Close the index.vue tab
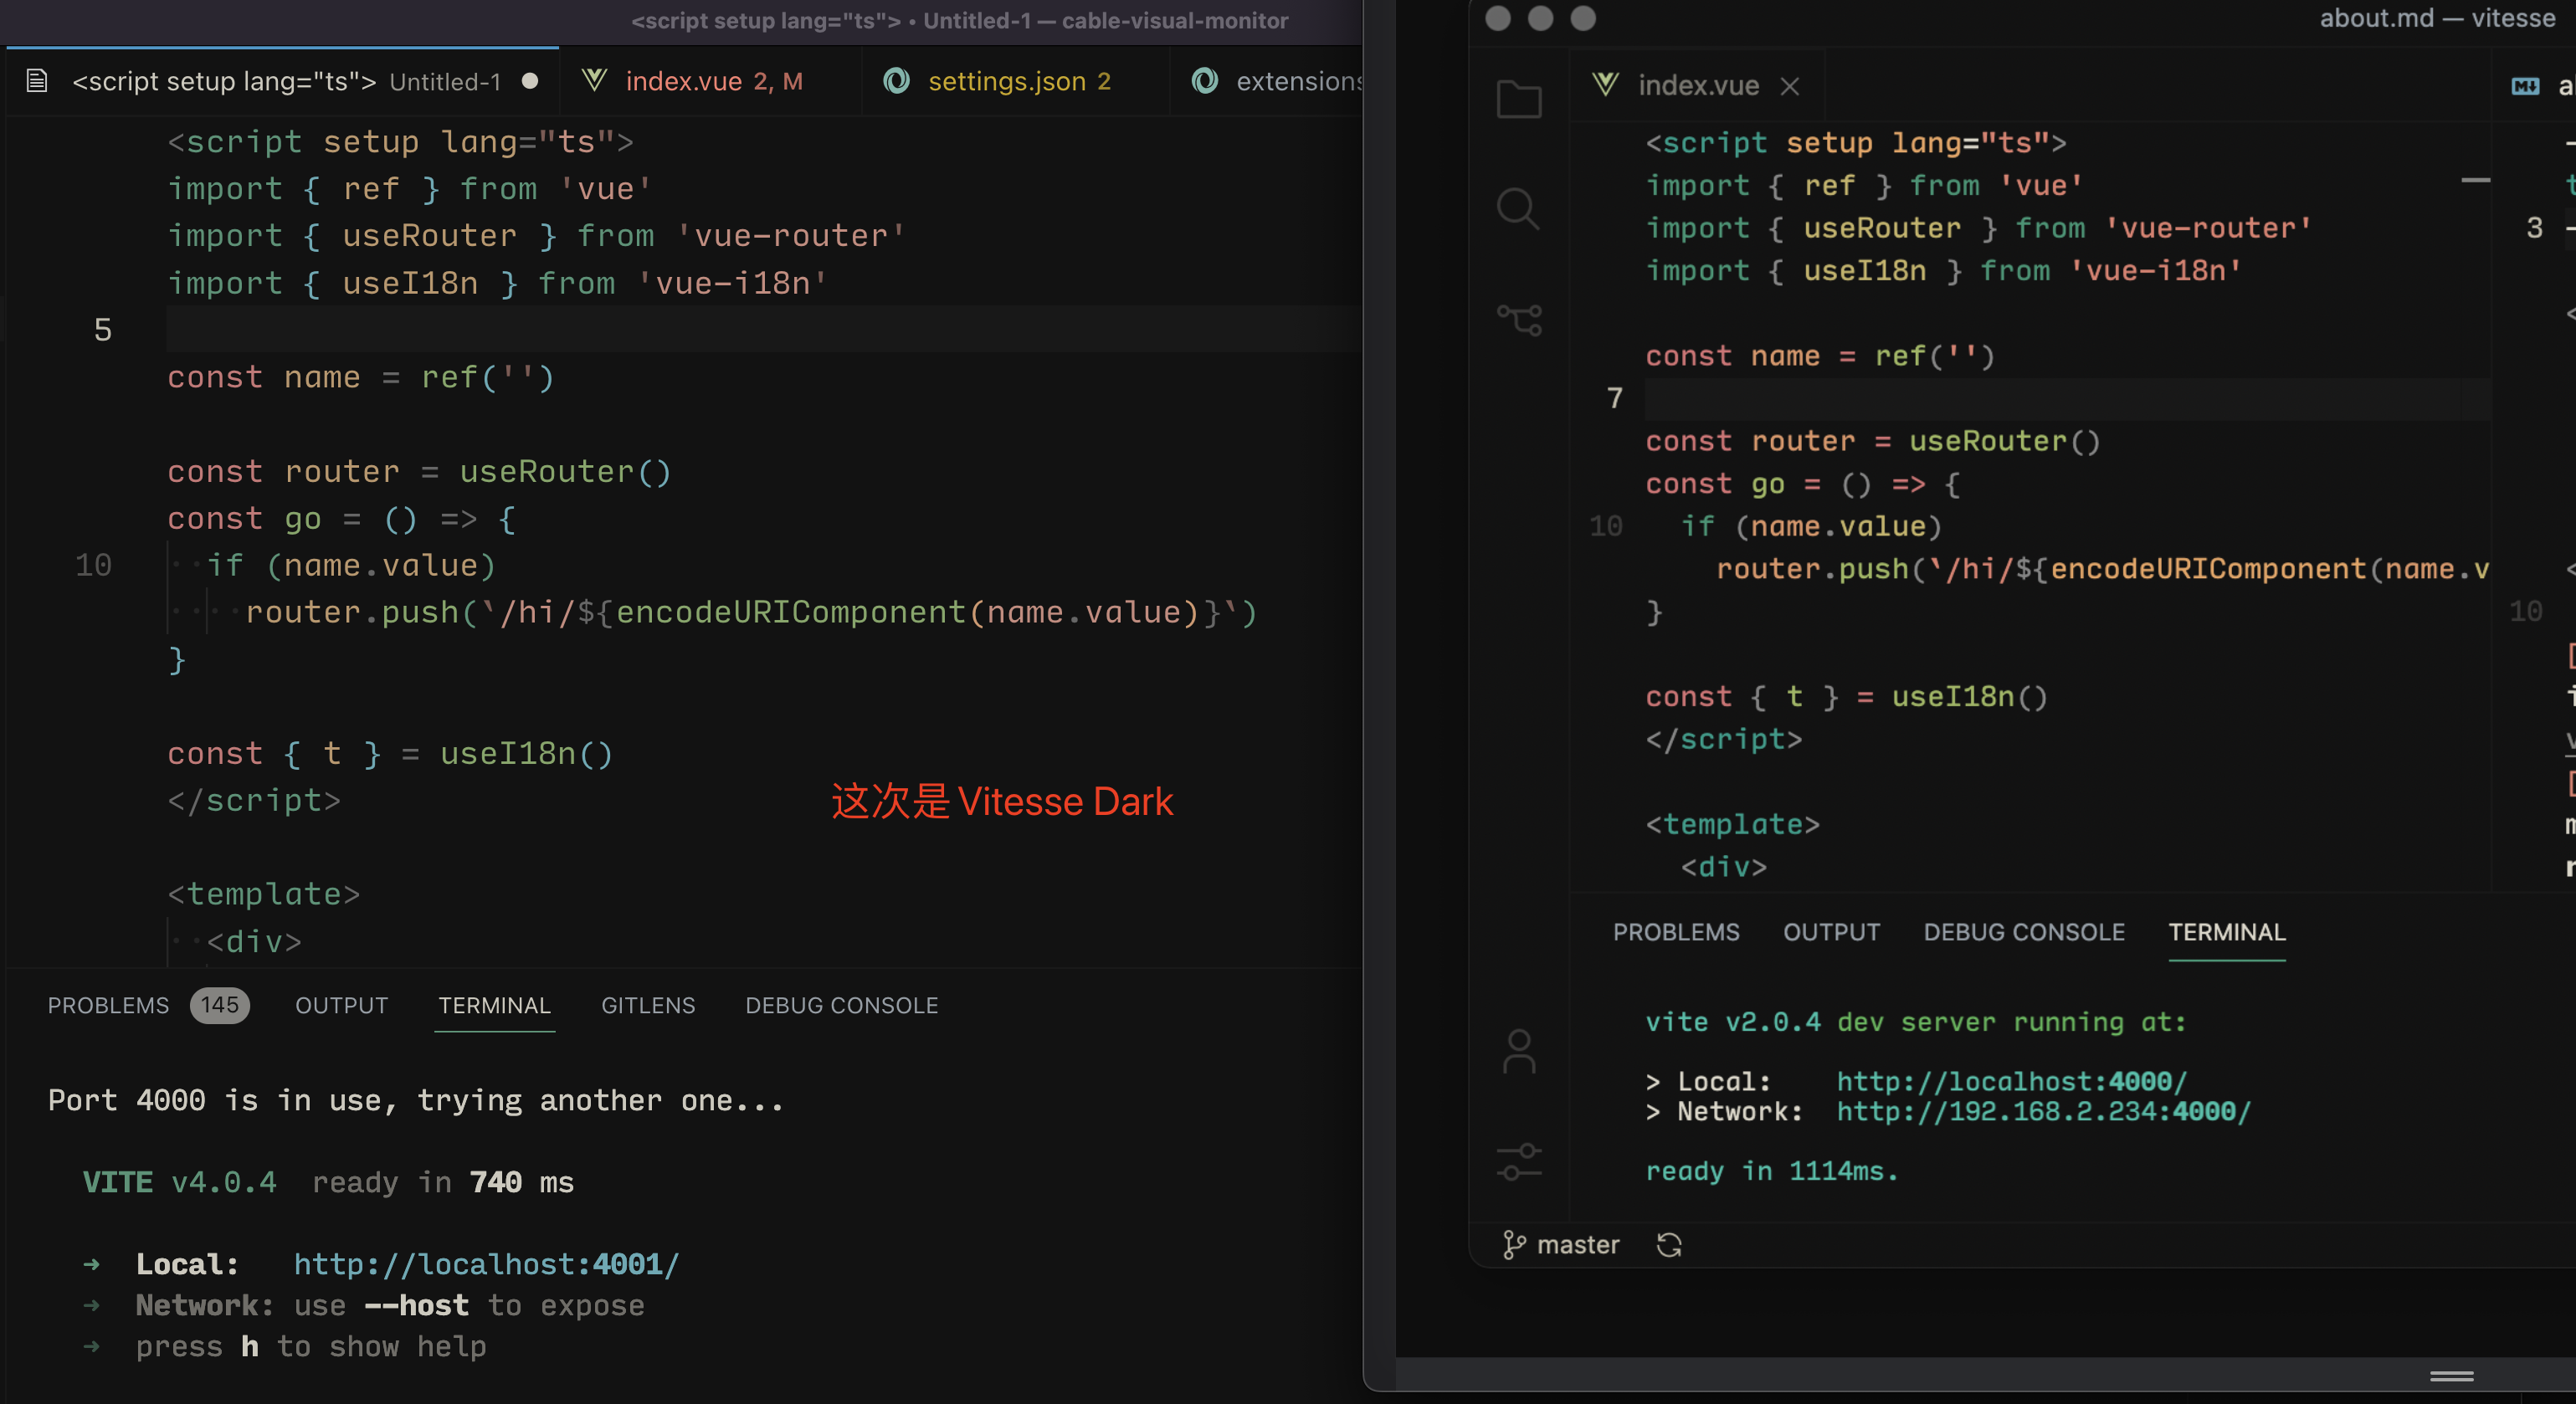This screenshot has height=1404, width=2576. click(x=1789, y=86)
